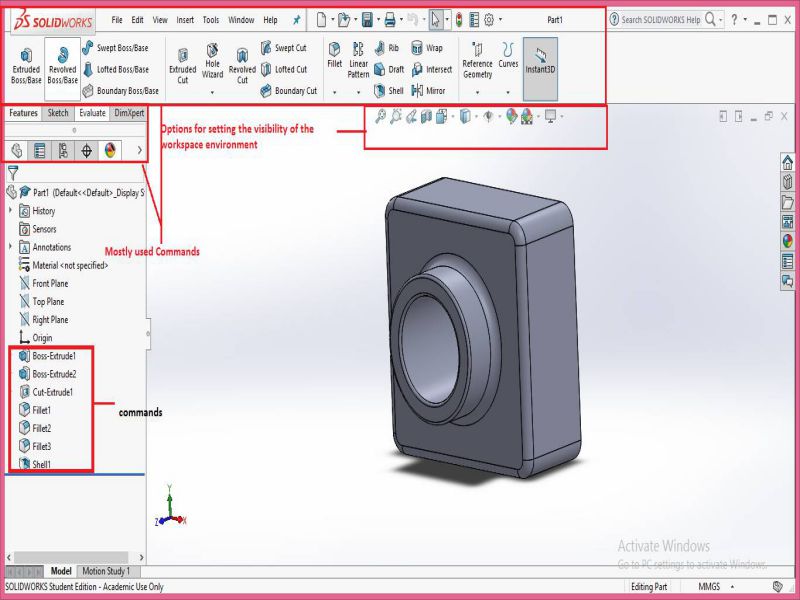Select Boss-Extrude1 in feature tree
The image size is (800, 600).
pos(47,356)
